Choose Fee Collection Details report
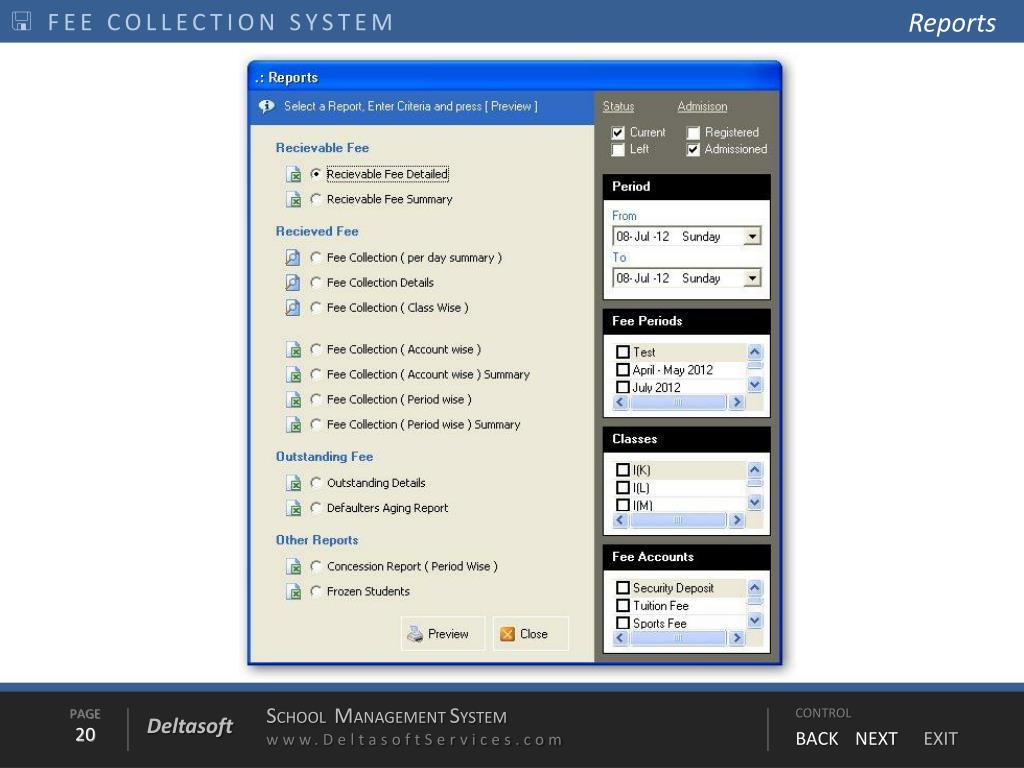The image size is (1024, 768). point(316,282)
